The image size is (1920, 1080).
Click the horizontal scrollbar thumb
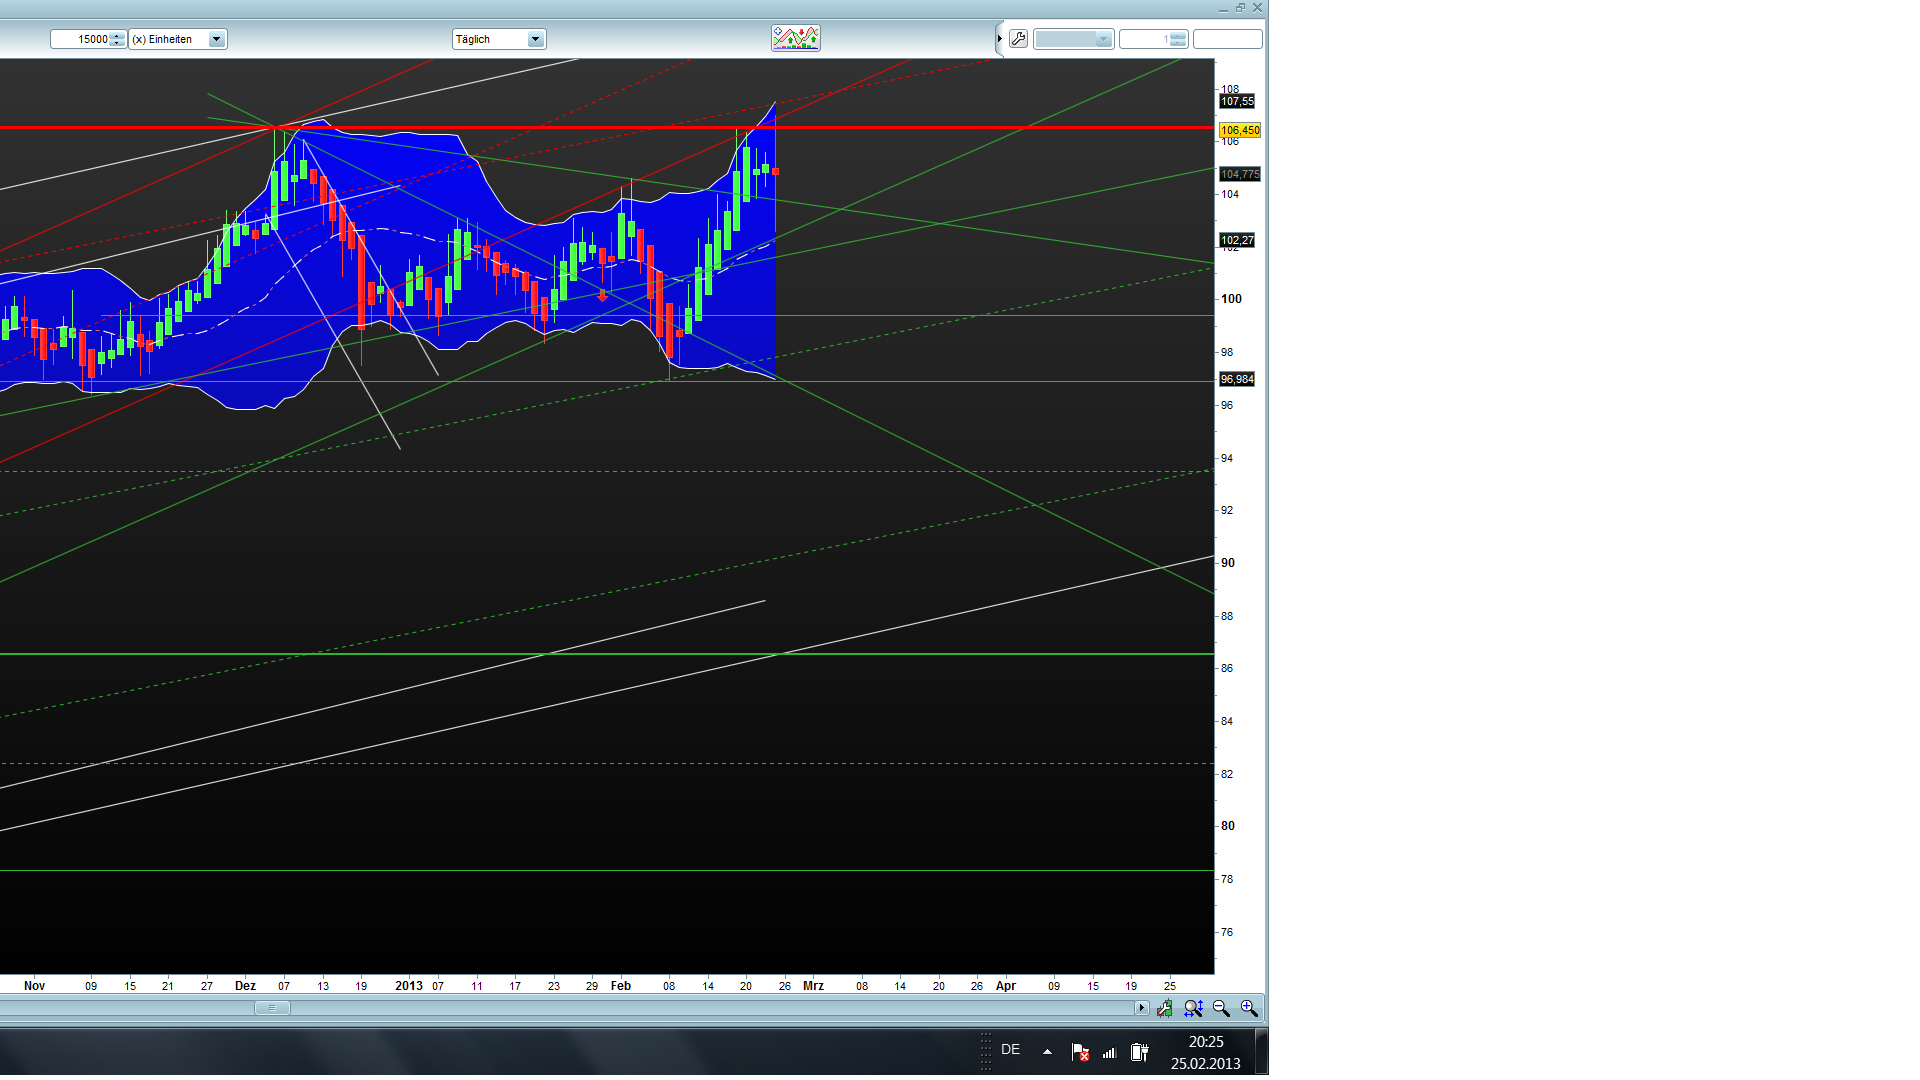(x=272, y=1008)
